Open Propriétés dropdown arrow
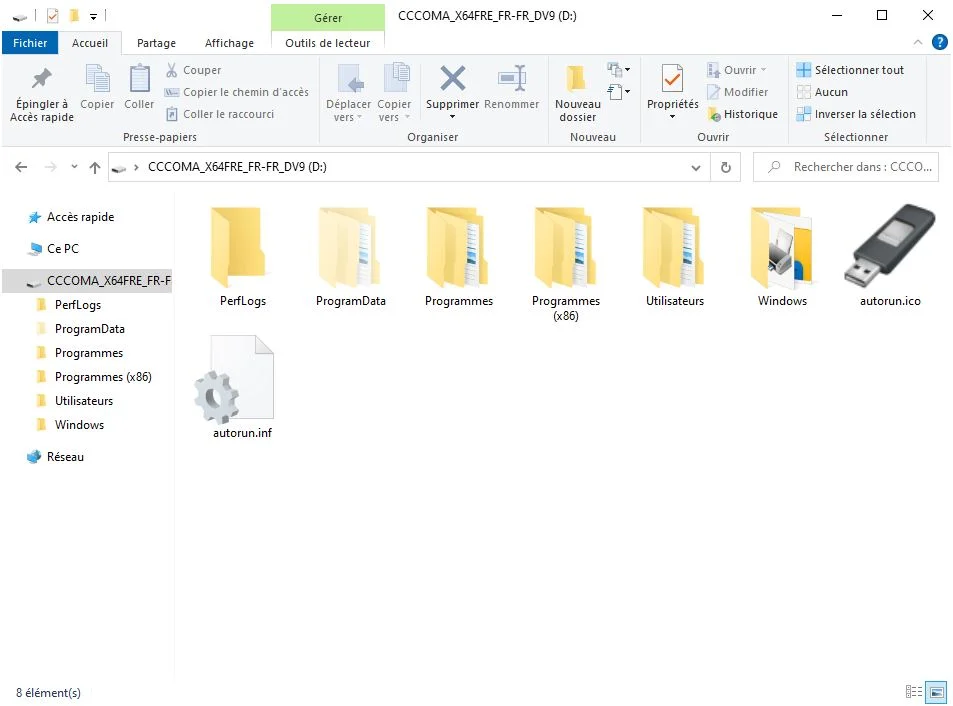 [672, 117]
